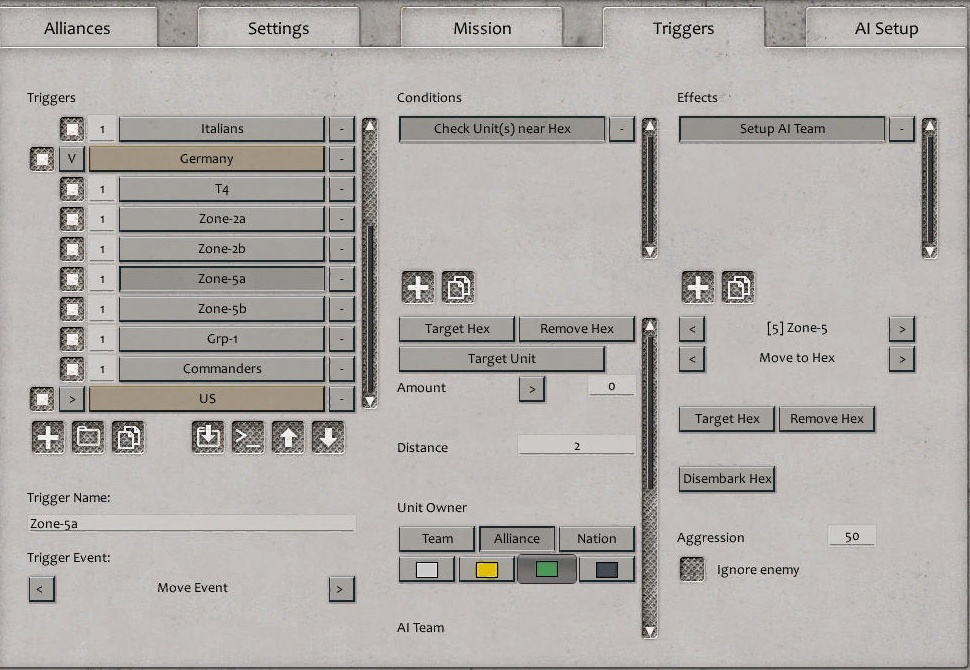Choose the yellow owner color

click(487, 569)
